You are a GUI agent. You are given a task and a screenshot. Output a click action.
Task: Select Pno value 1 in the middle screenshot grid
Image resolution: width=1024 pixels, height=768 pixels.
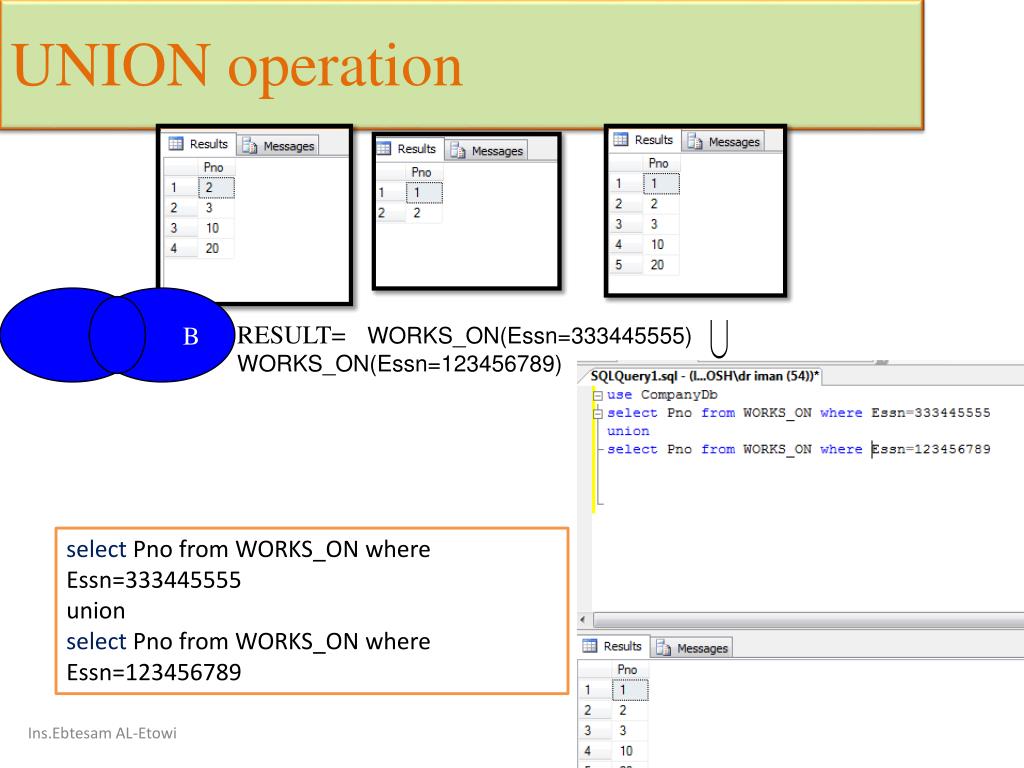point(424,193)
